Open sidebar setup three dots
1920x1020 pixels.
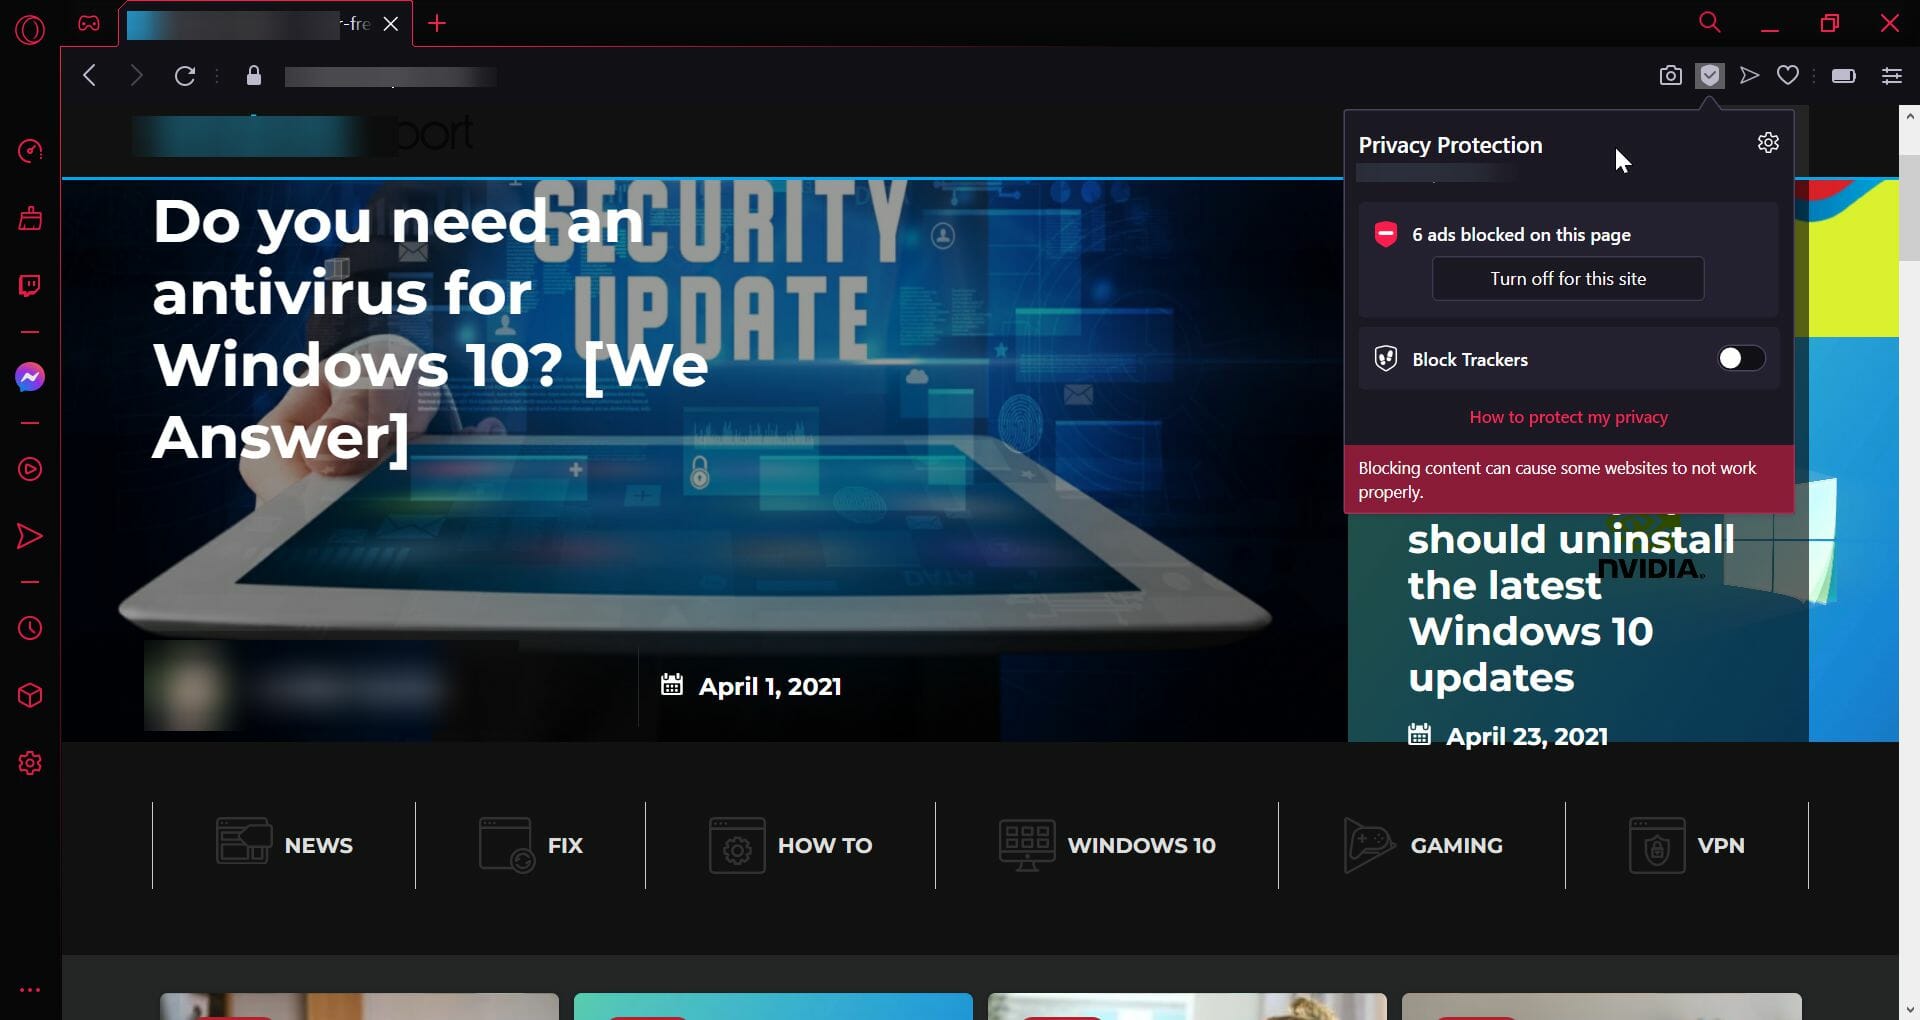click(30, 990)
